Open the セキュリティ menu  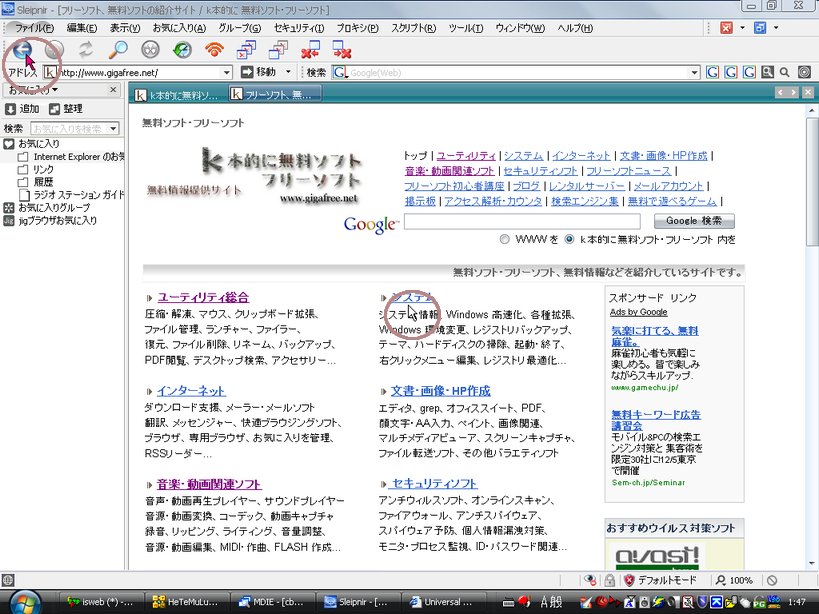coord(299,28)
